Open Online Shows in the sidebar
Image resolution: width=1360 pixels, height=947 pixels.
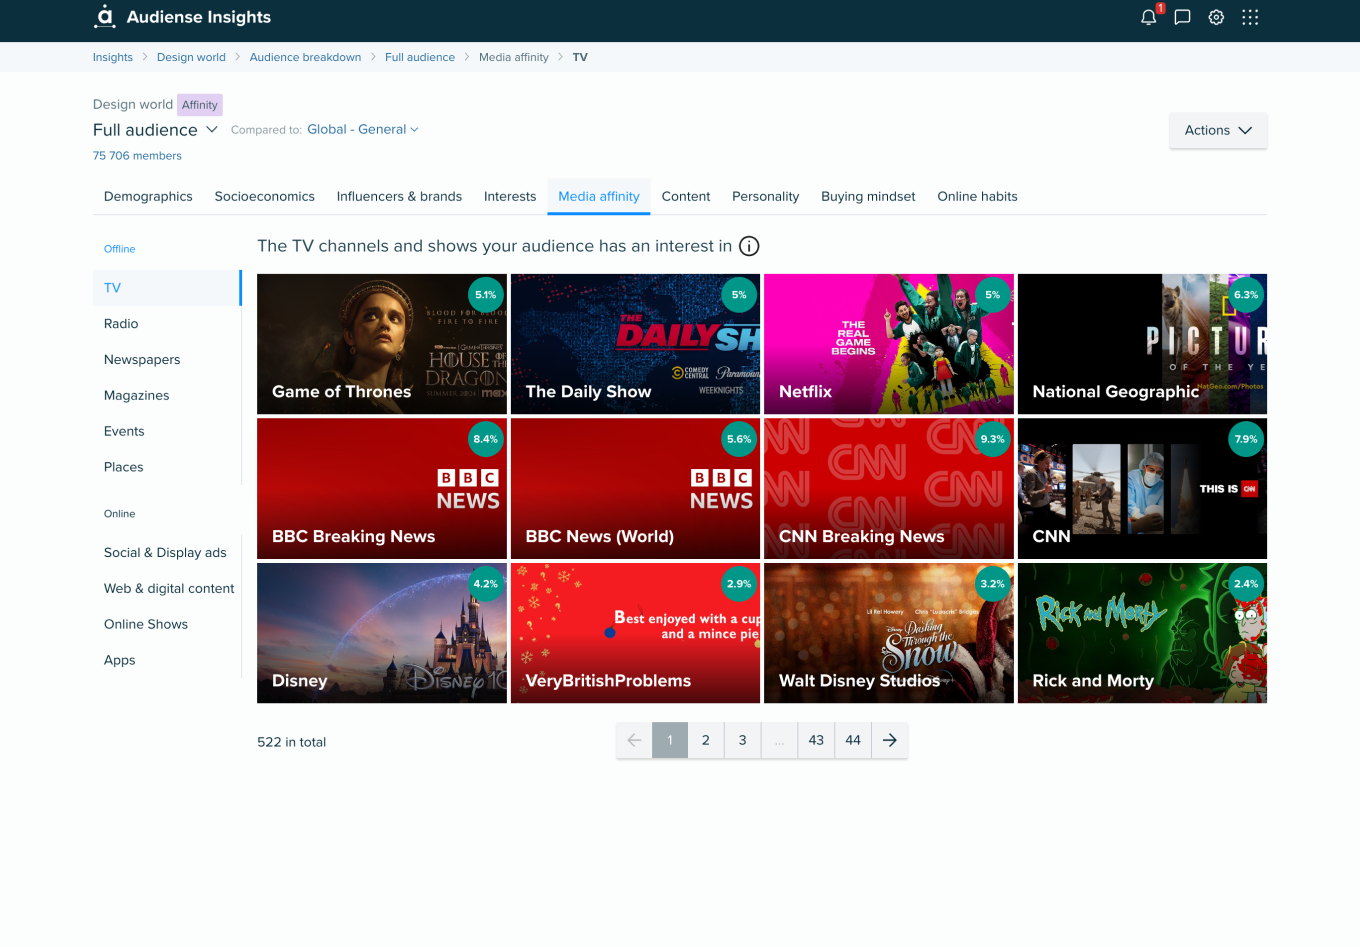(x=167, y=624)
